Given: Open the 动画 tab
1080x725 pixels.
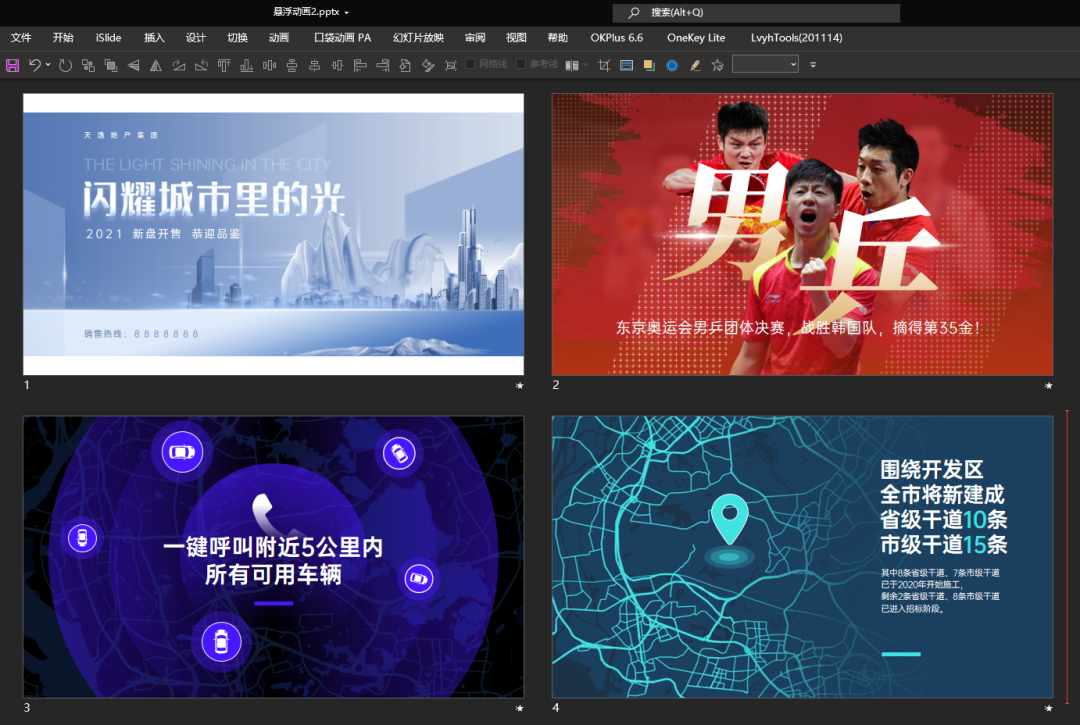Looking at the screenshot, I should tap(278, 38).
